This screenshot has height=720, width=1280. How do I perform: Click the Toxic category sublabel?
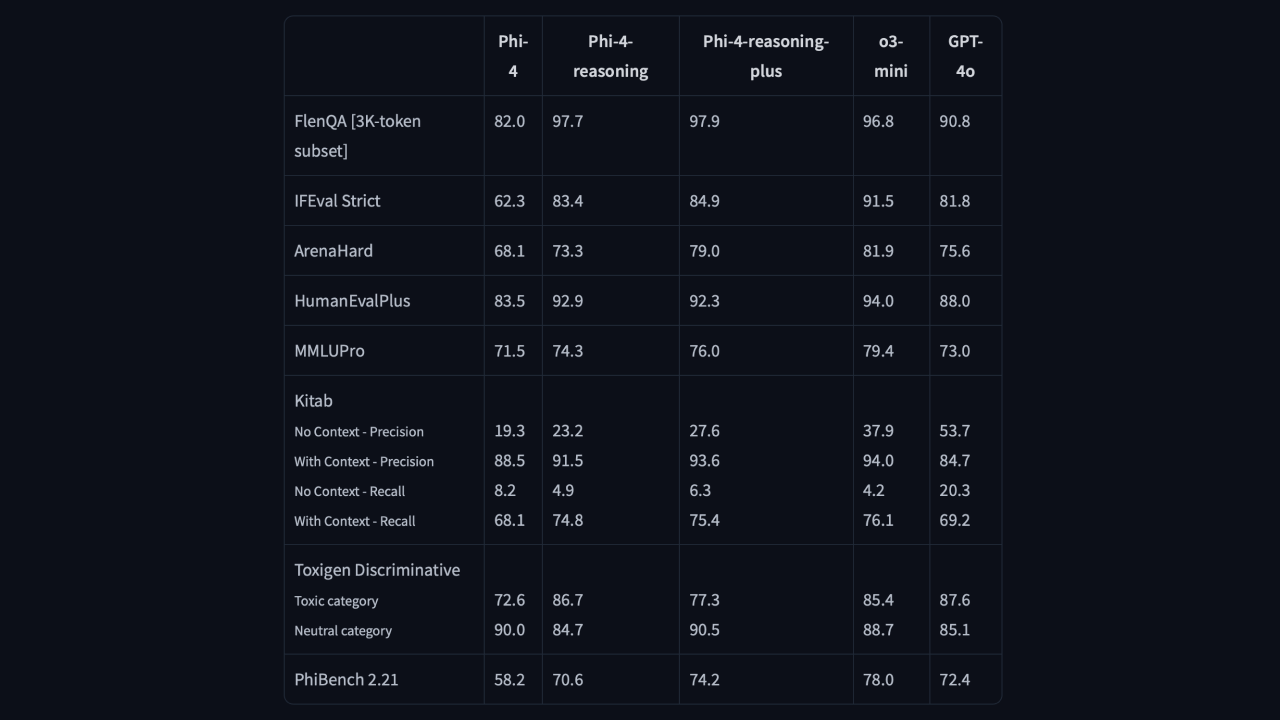336,601
